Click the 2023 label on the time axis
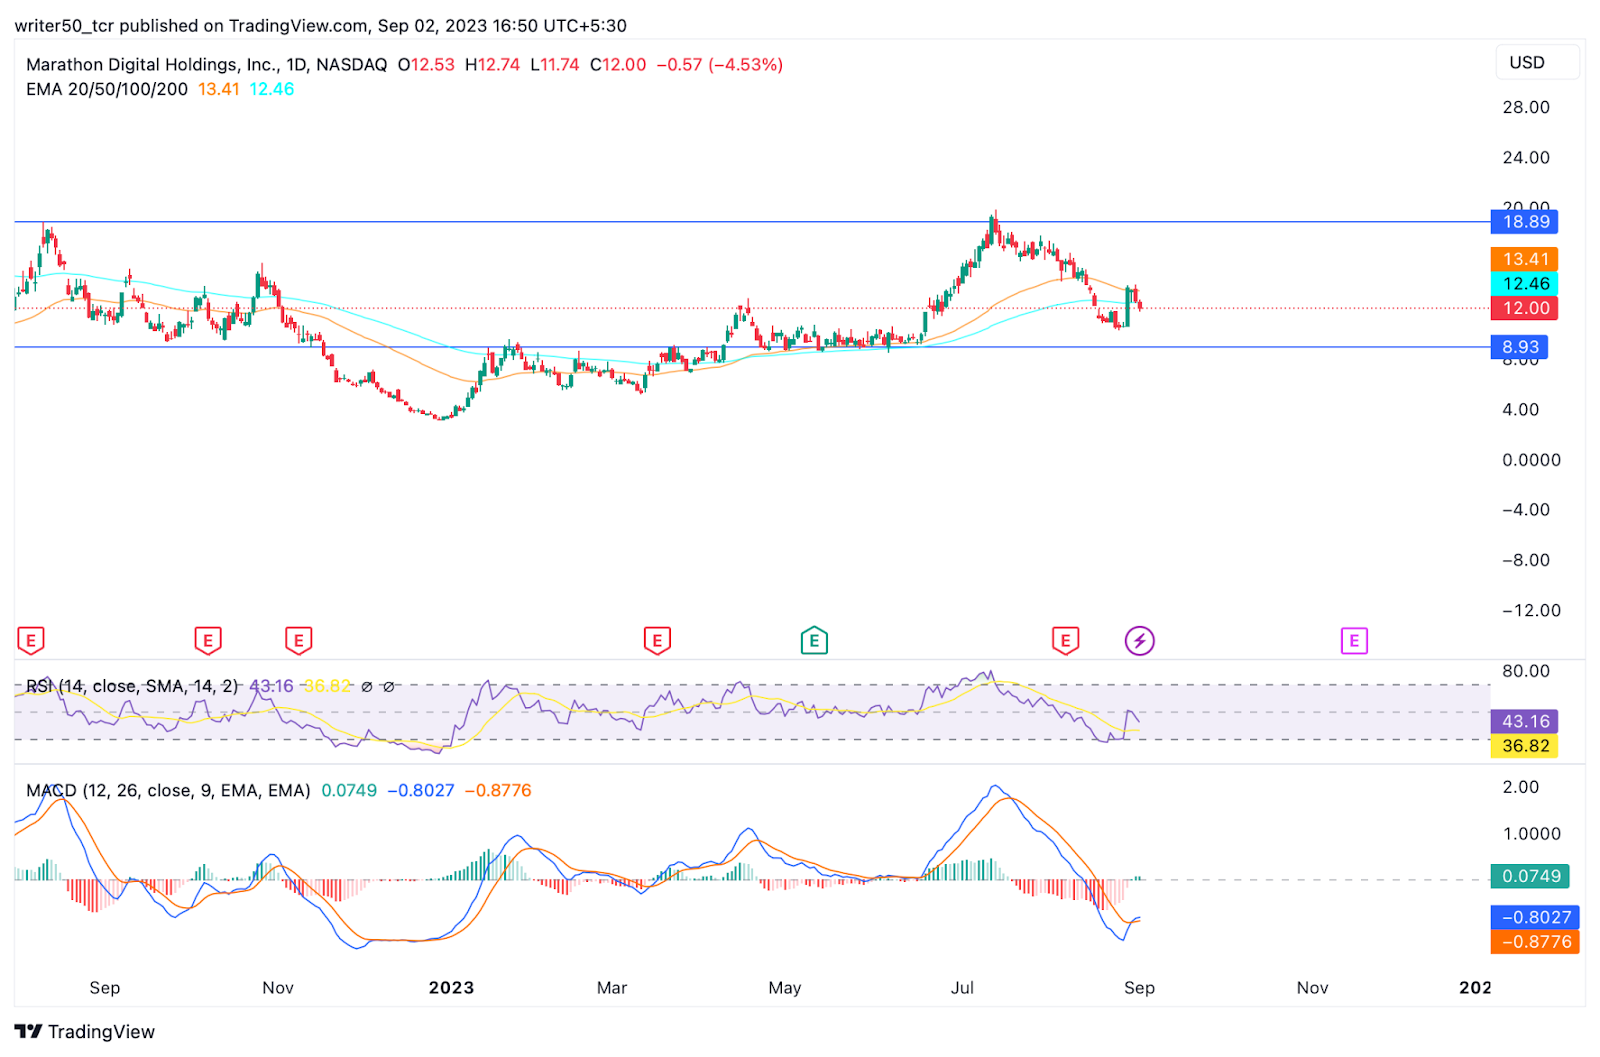1600x1057 pixels. [451, 988]
